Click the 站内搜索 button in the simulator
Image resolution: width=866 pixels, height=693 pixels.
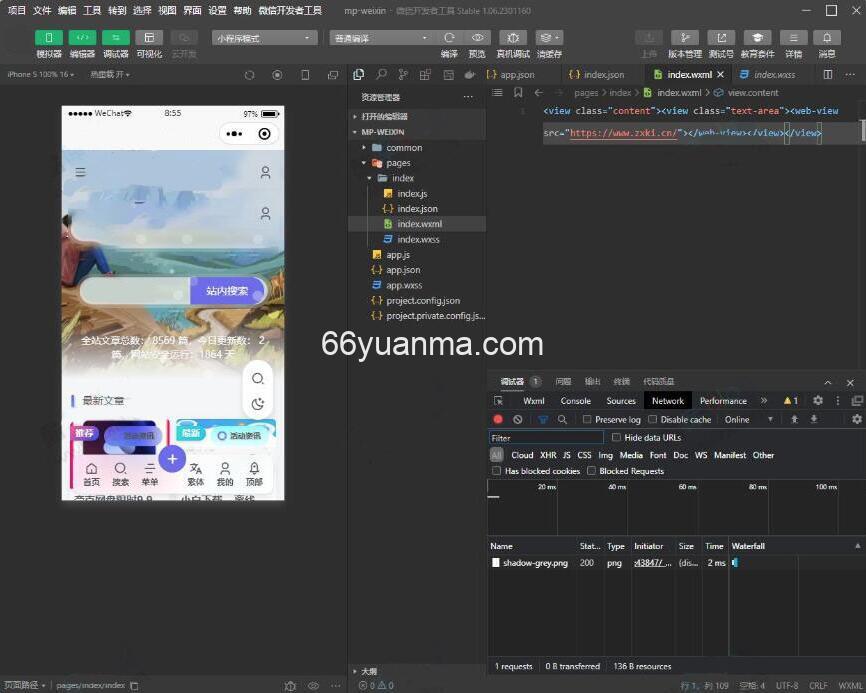227,291
